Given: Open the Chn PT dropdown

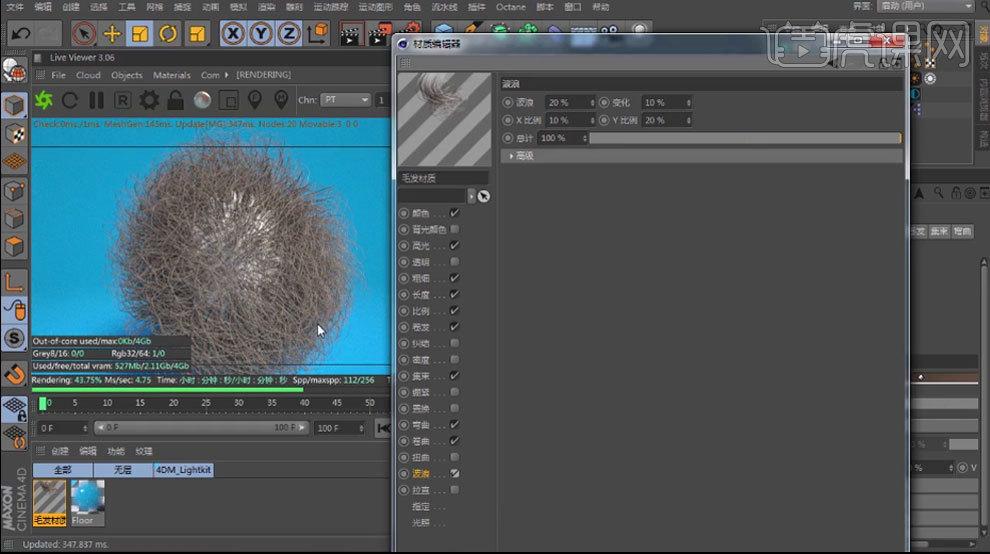Looking at the screenshot, I should (x=346, y=100).
